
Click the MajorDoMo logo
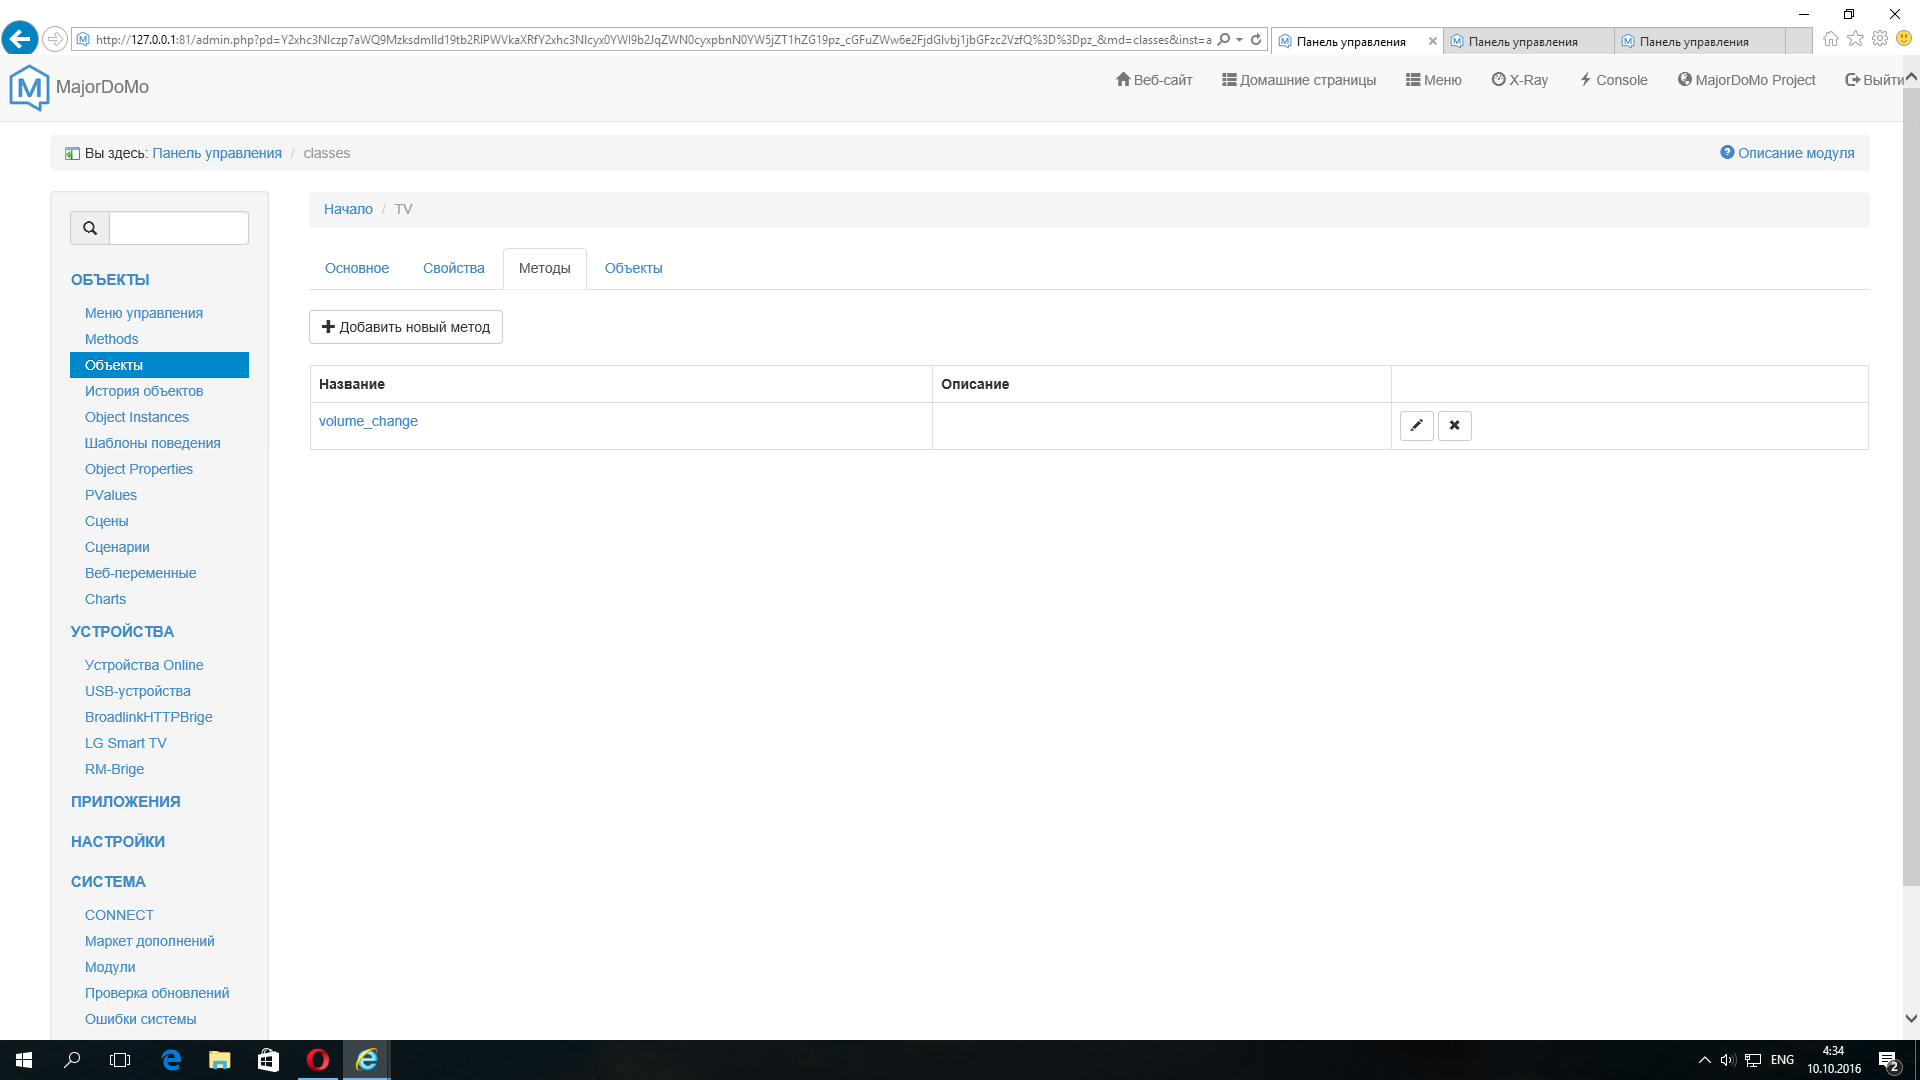pos(29,87)
